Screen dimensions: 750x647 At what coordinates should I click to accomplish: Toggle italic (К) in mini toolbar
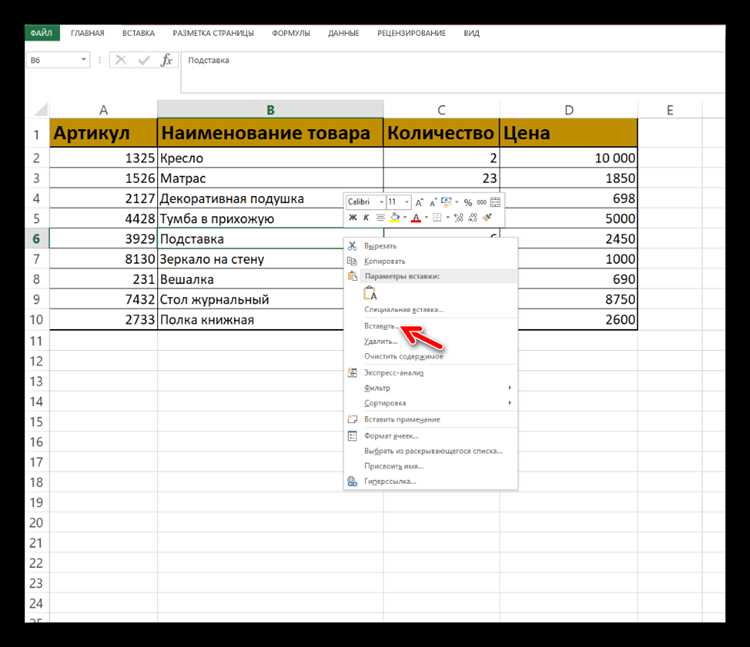[x=366, y=218]
